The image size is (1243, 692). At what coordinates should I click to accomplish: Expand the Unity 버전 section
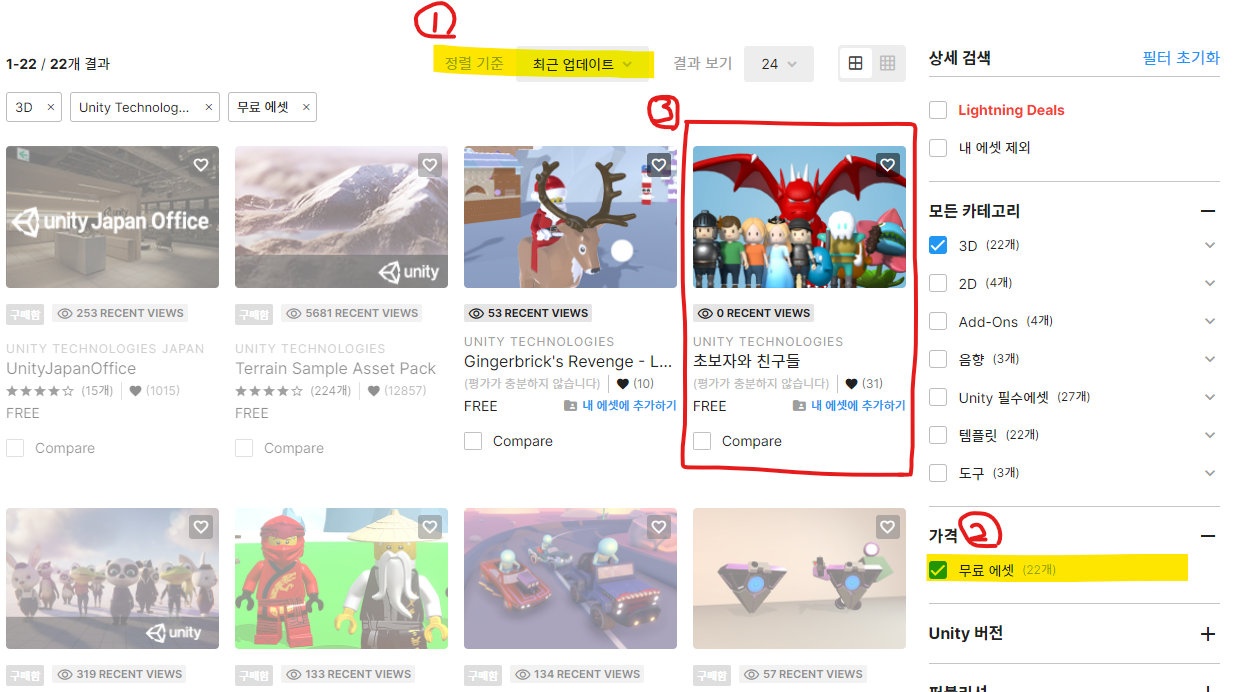(1208, 634)
